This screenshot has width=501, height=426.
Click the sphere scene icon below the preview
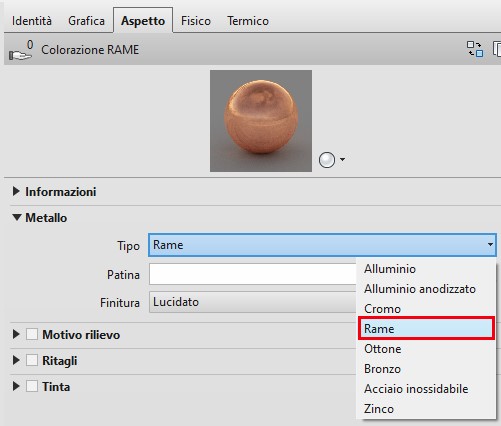click(327, 160)
